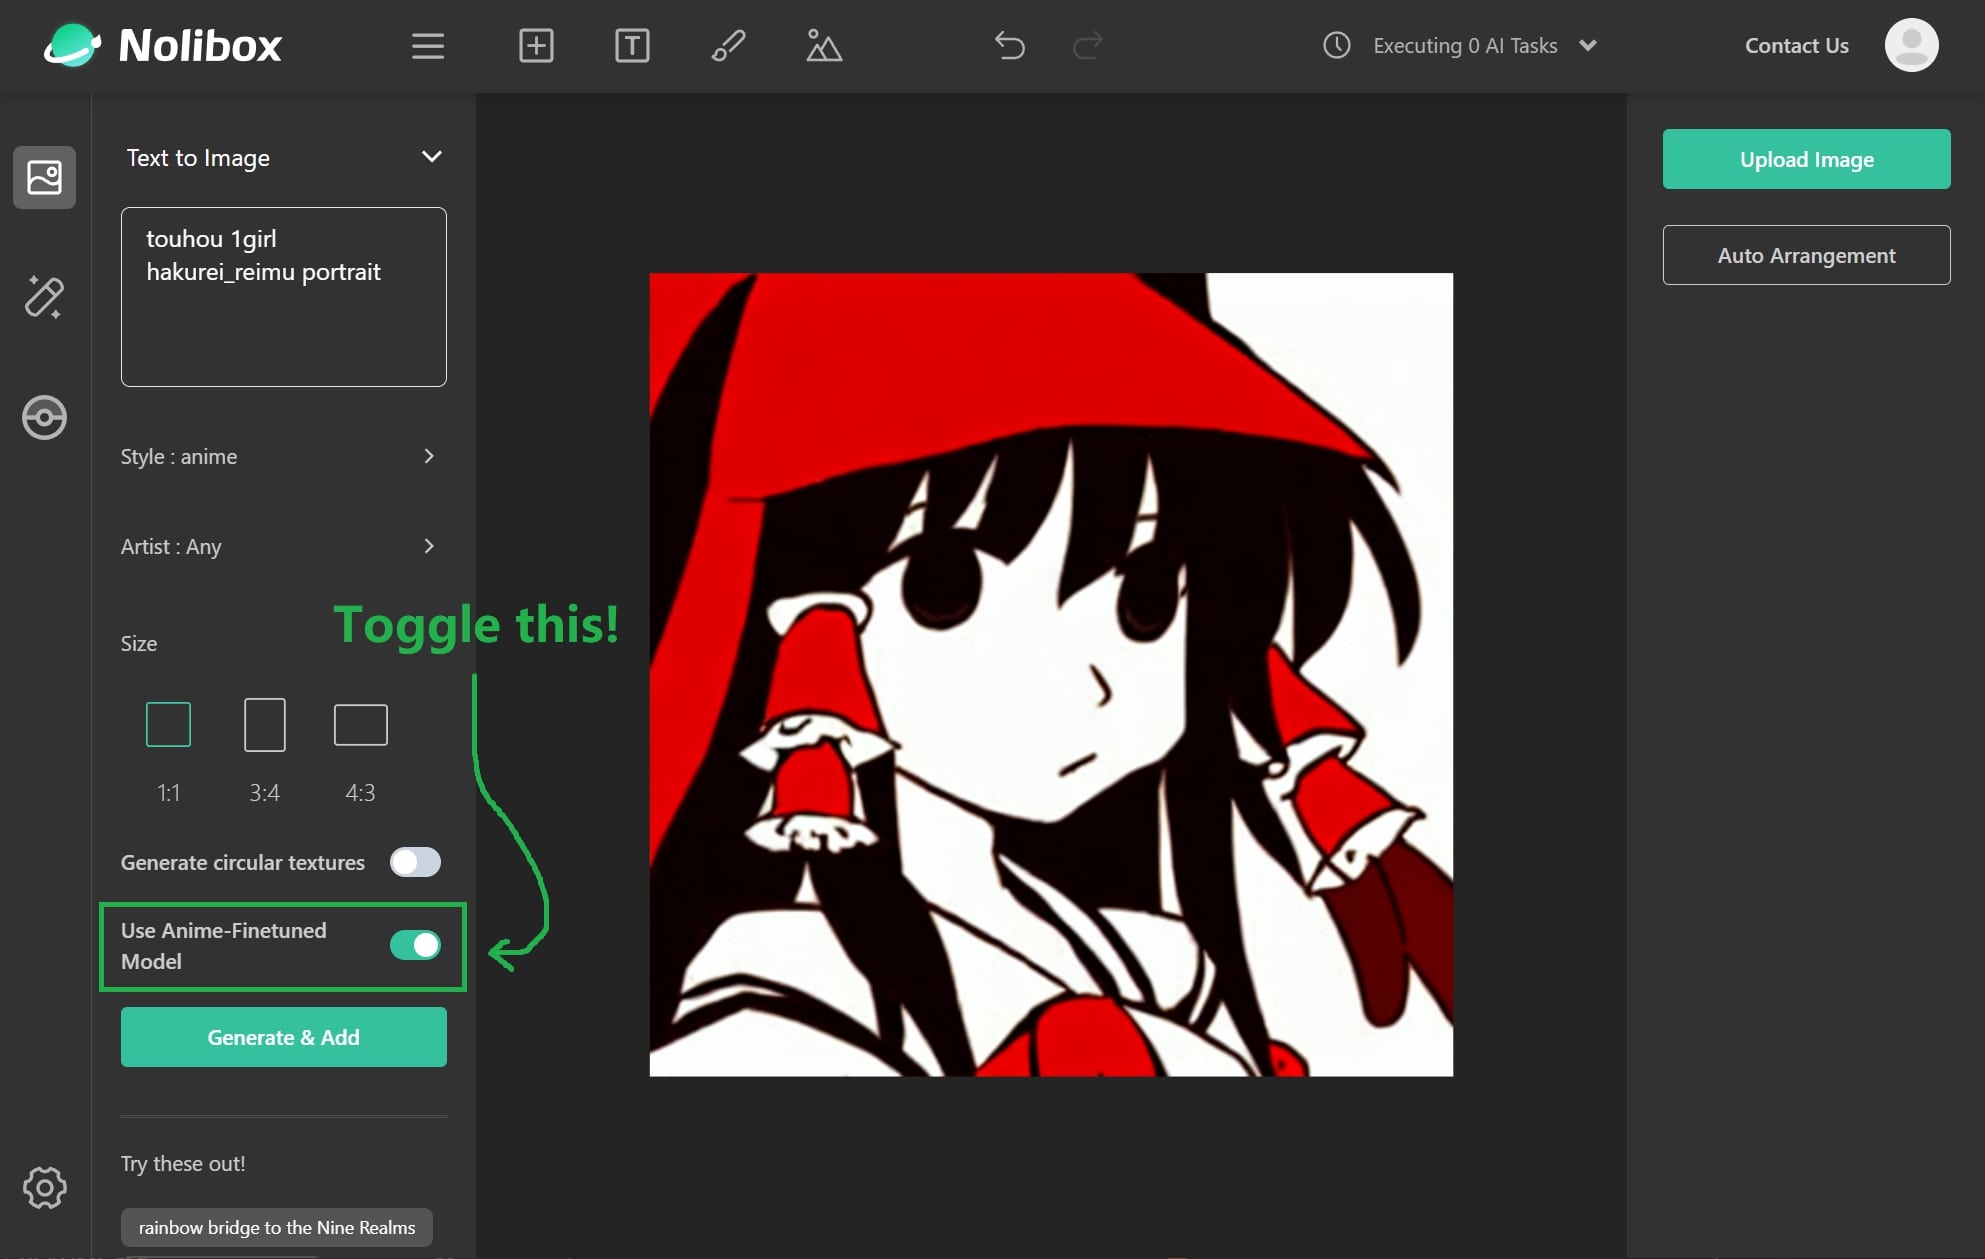Open the magic wand sidebar panel
This screenshot has width=1985, height=1259.
[x=44, y=297]
